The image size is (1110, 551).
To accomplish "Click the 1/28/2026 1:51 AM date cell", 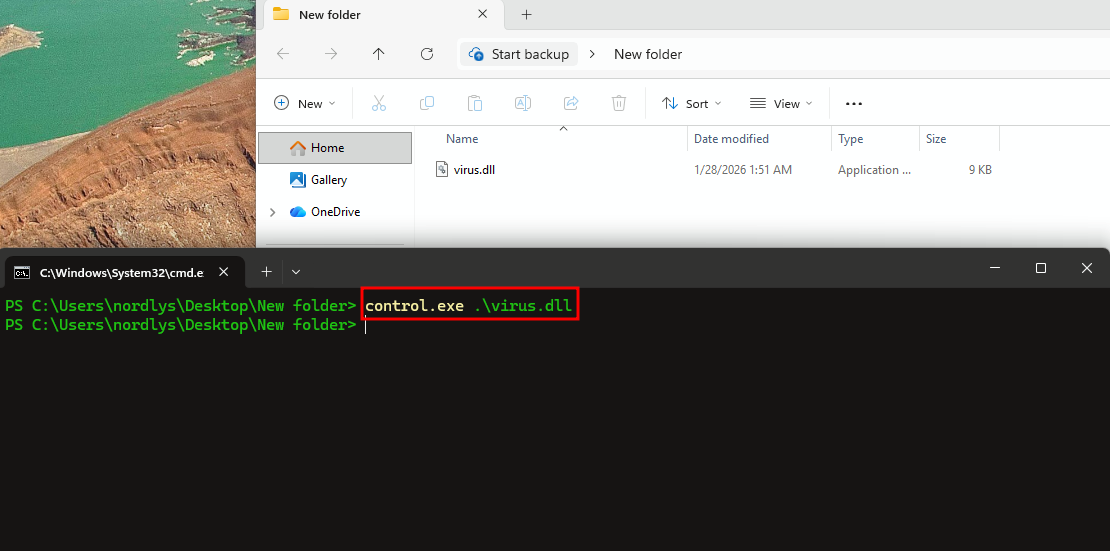I will click(743, 170).
